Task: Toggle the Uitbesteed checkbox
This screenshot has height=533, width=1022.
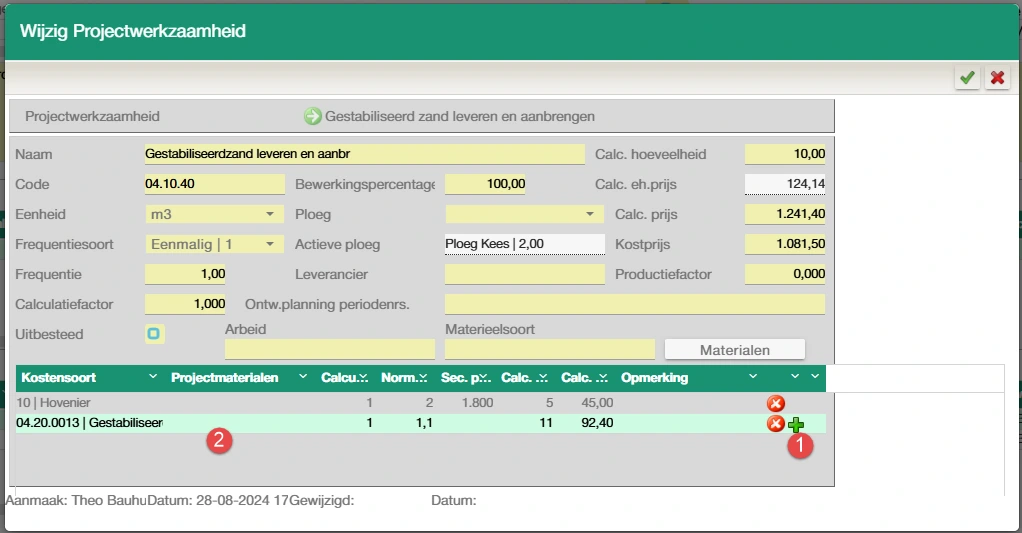Action: 154,334
